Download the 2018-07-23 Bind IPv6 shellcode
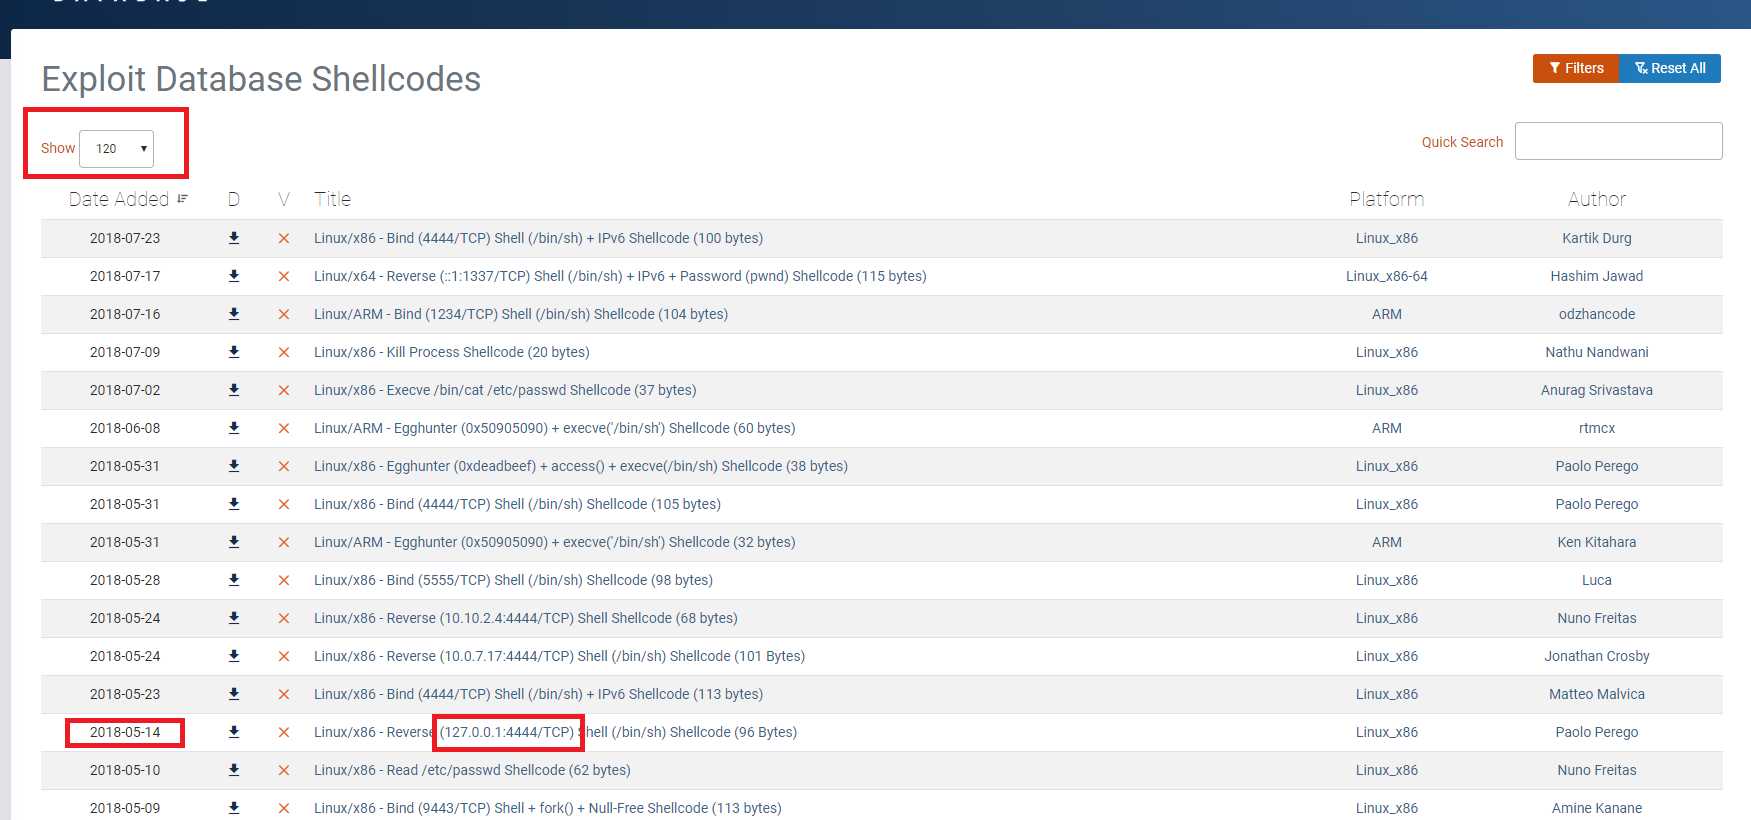This screenshot has height=820, width=1751. (x=234, y=238)
